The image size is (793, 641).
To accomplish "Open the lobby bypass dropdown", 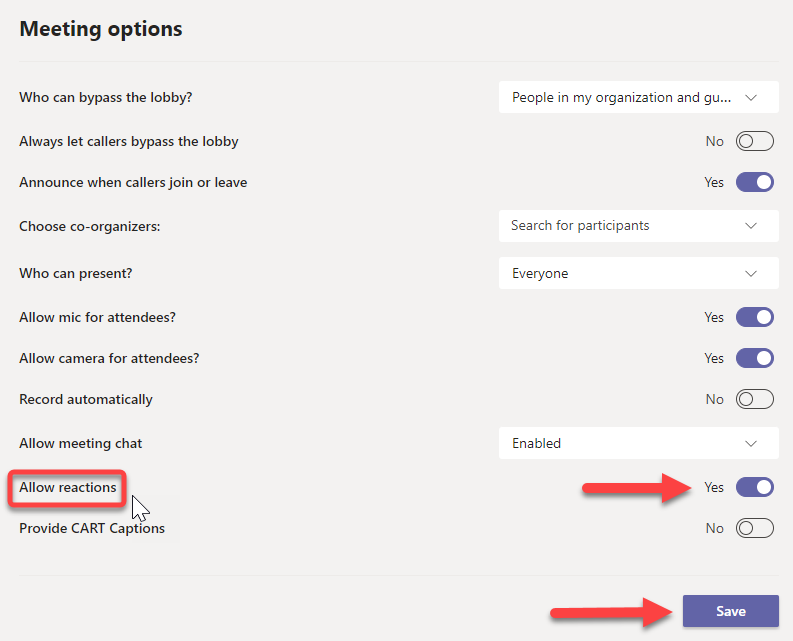I will coord(637,98).
